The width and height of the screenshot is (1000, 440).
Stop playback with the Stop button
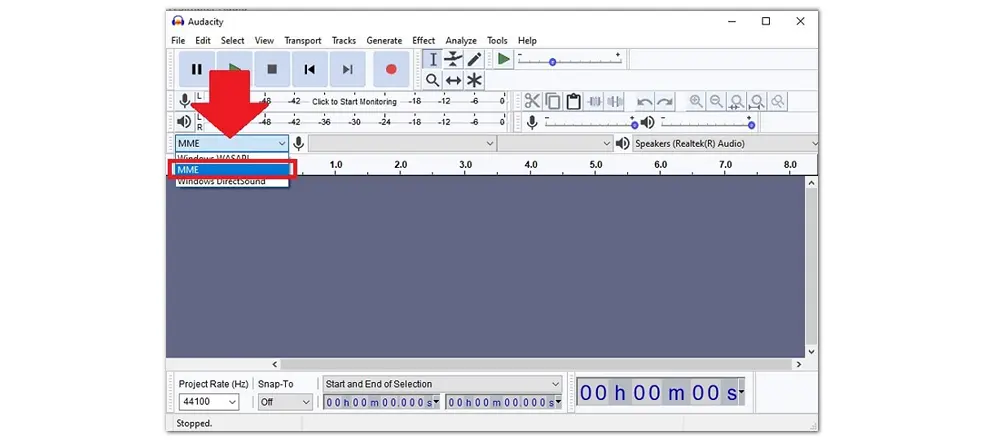click(x=272, y=69)
